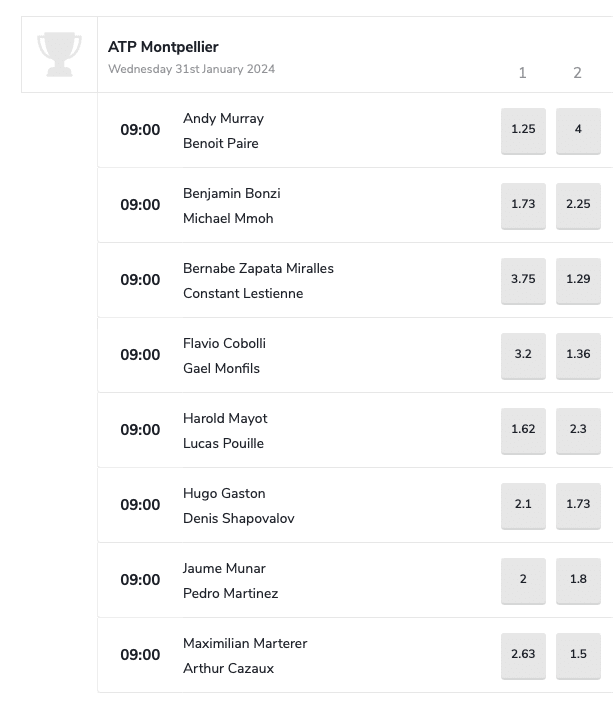This screenshot has width=613, height=706.
Task: Select Jaume Munar at odds 2
Action: tap(523, 581)
